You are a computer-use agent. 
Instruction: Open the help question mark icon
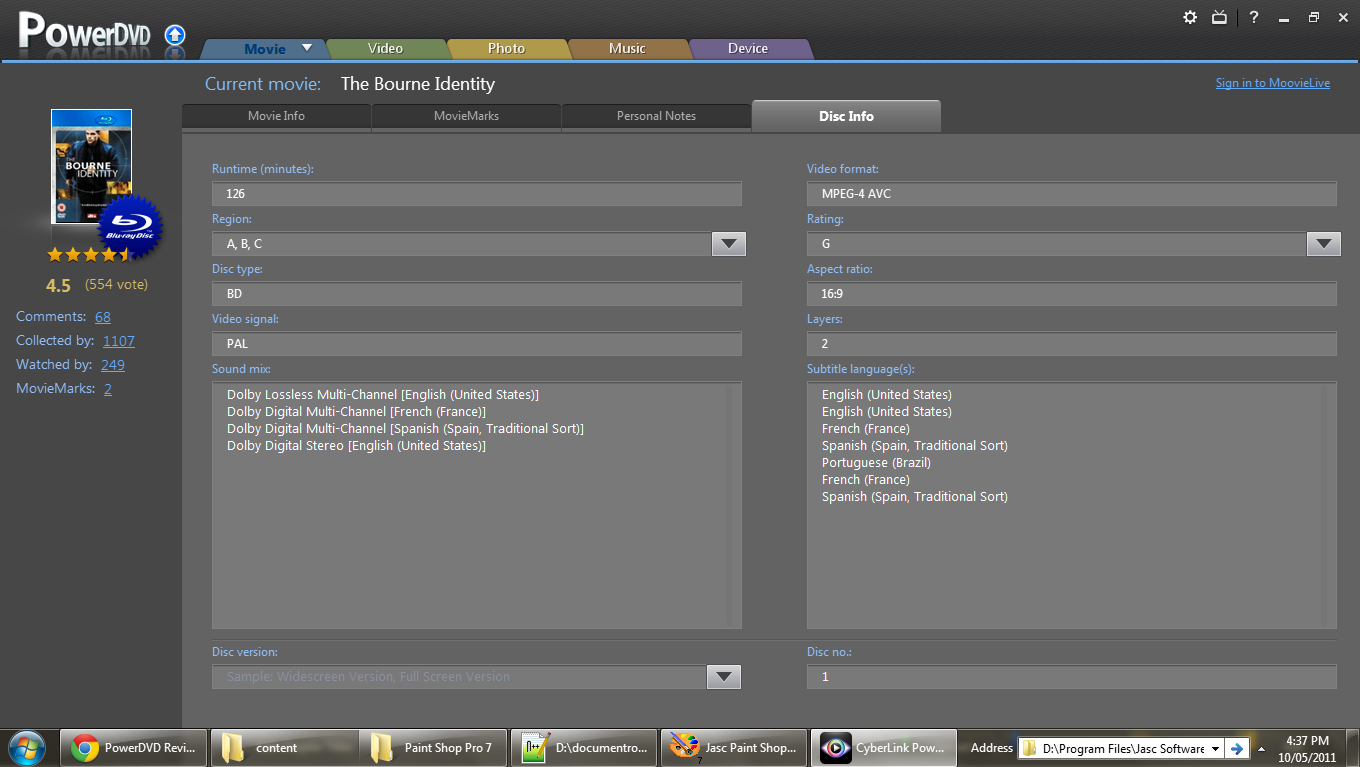point(1254,17)
